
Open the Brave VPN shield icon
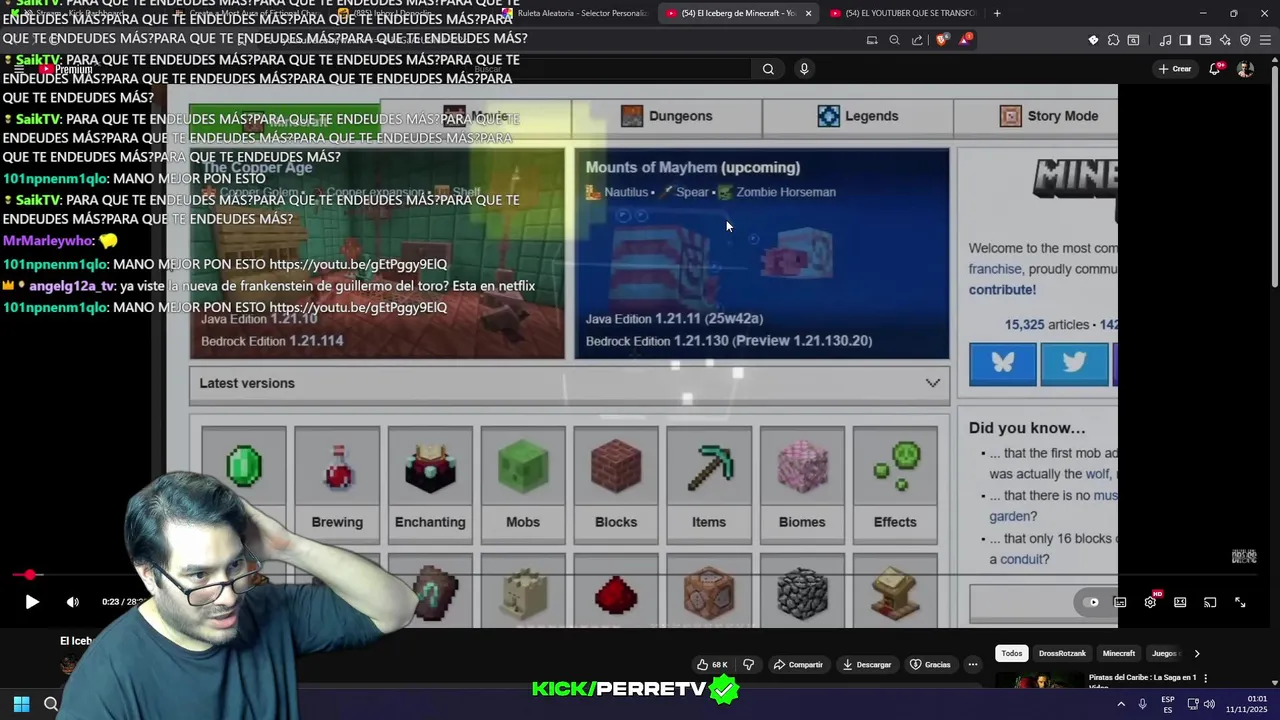[1245, 40]
